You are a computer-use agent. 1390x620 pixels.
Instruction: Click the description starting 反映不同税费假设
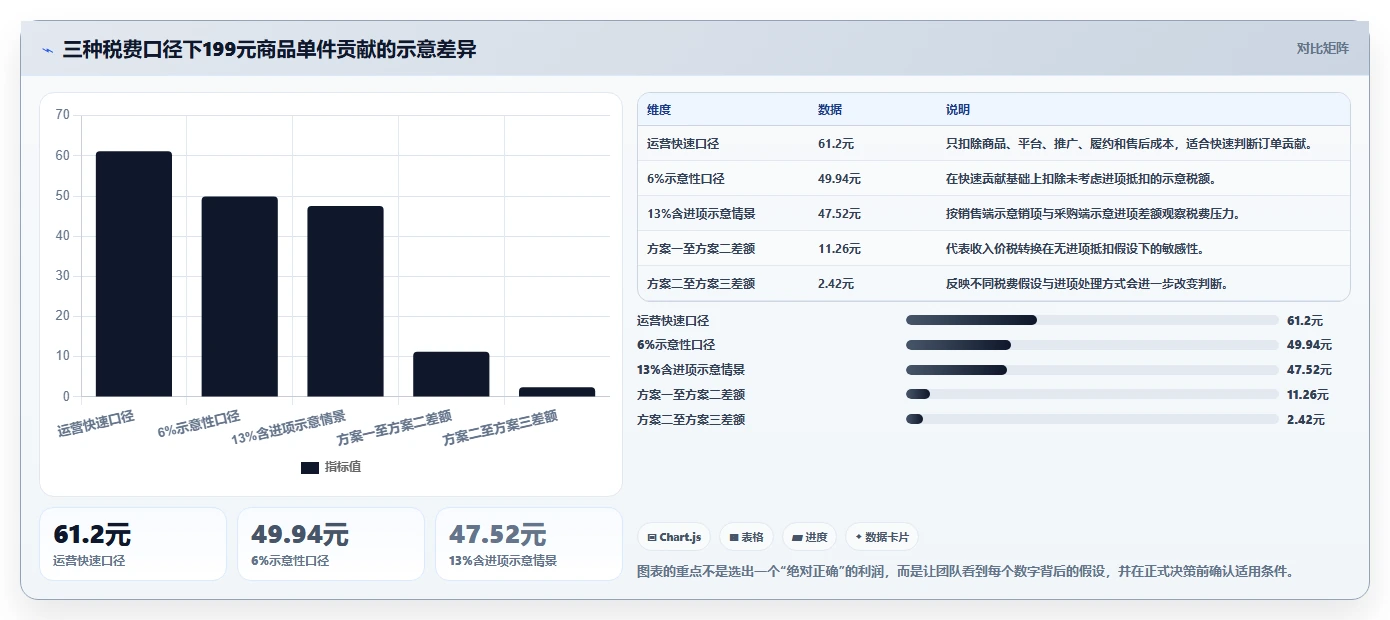(1087, 284)
